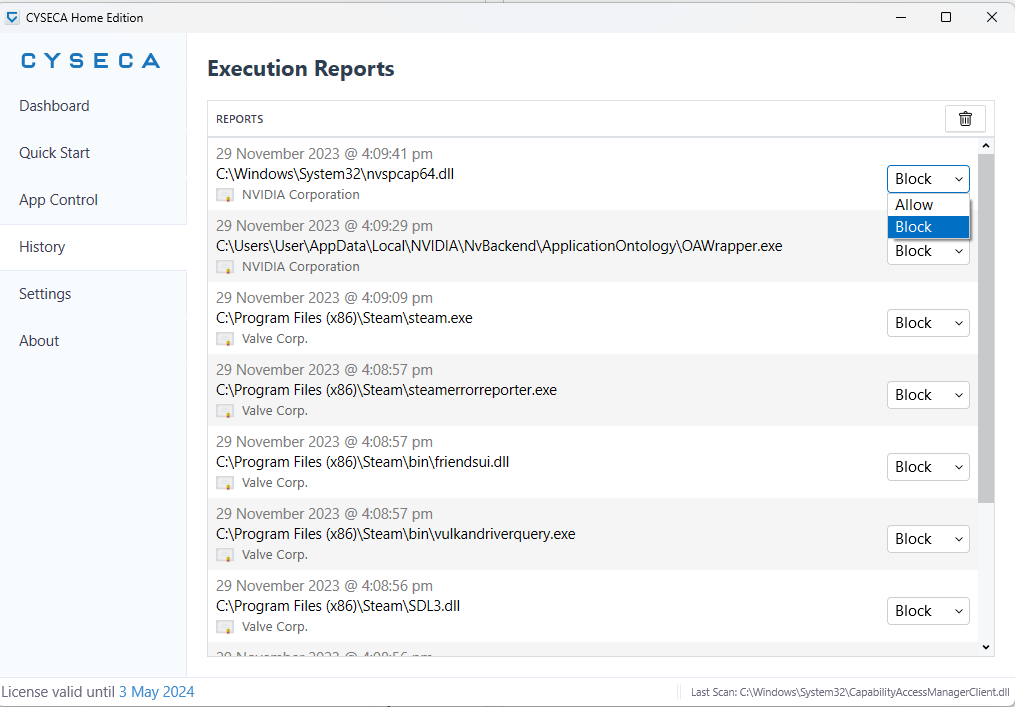Click the 4:09:09 pm timestamp
Viewport: 1015px width, 707px height.
point(324,298)
